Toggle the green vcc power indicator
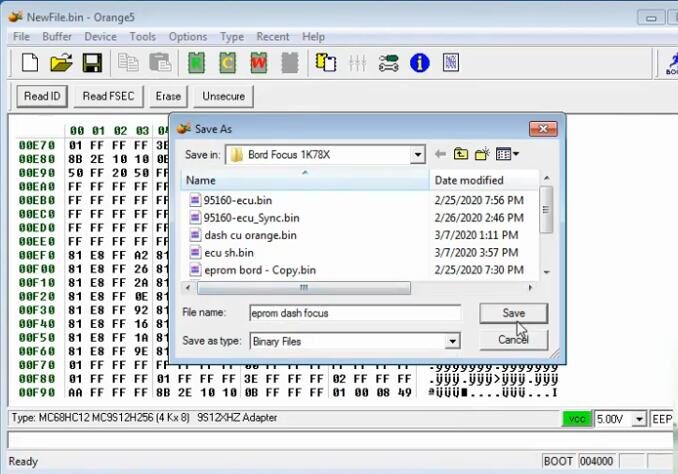The height and width of the screenshot is (474, 678). tap(575, 418)
